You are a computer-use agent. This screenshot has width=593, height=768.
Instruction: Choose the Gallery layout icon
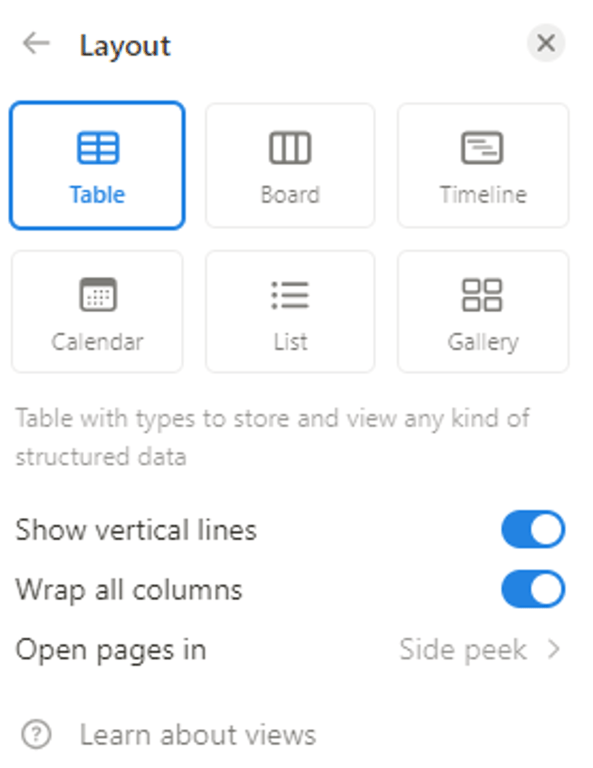(482, 295)
